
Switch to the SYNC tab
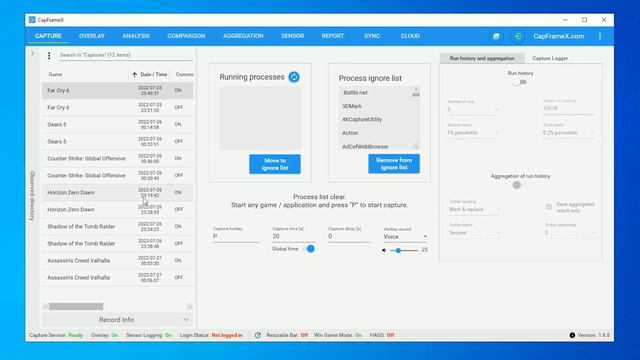click(372, 36)
